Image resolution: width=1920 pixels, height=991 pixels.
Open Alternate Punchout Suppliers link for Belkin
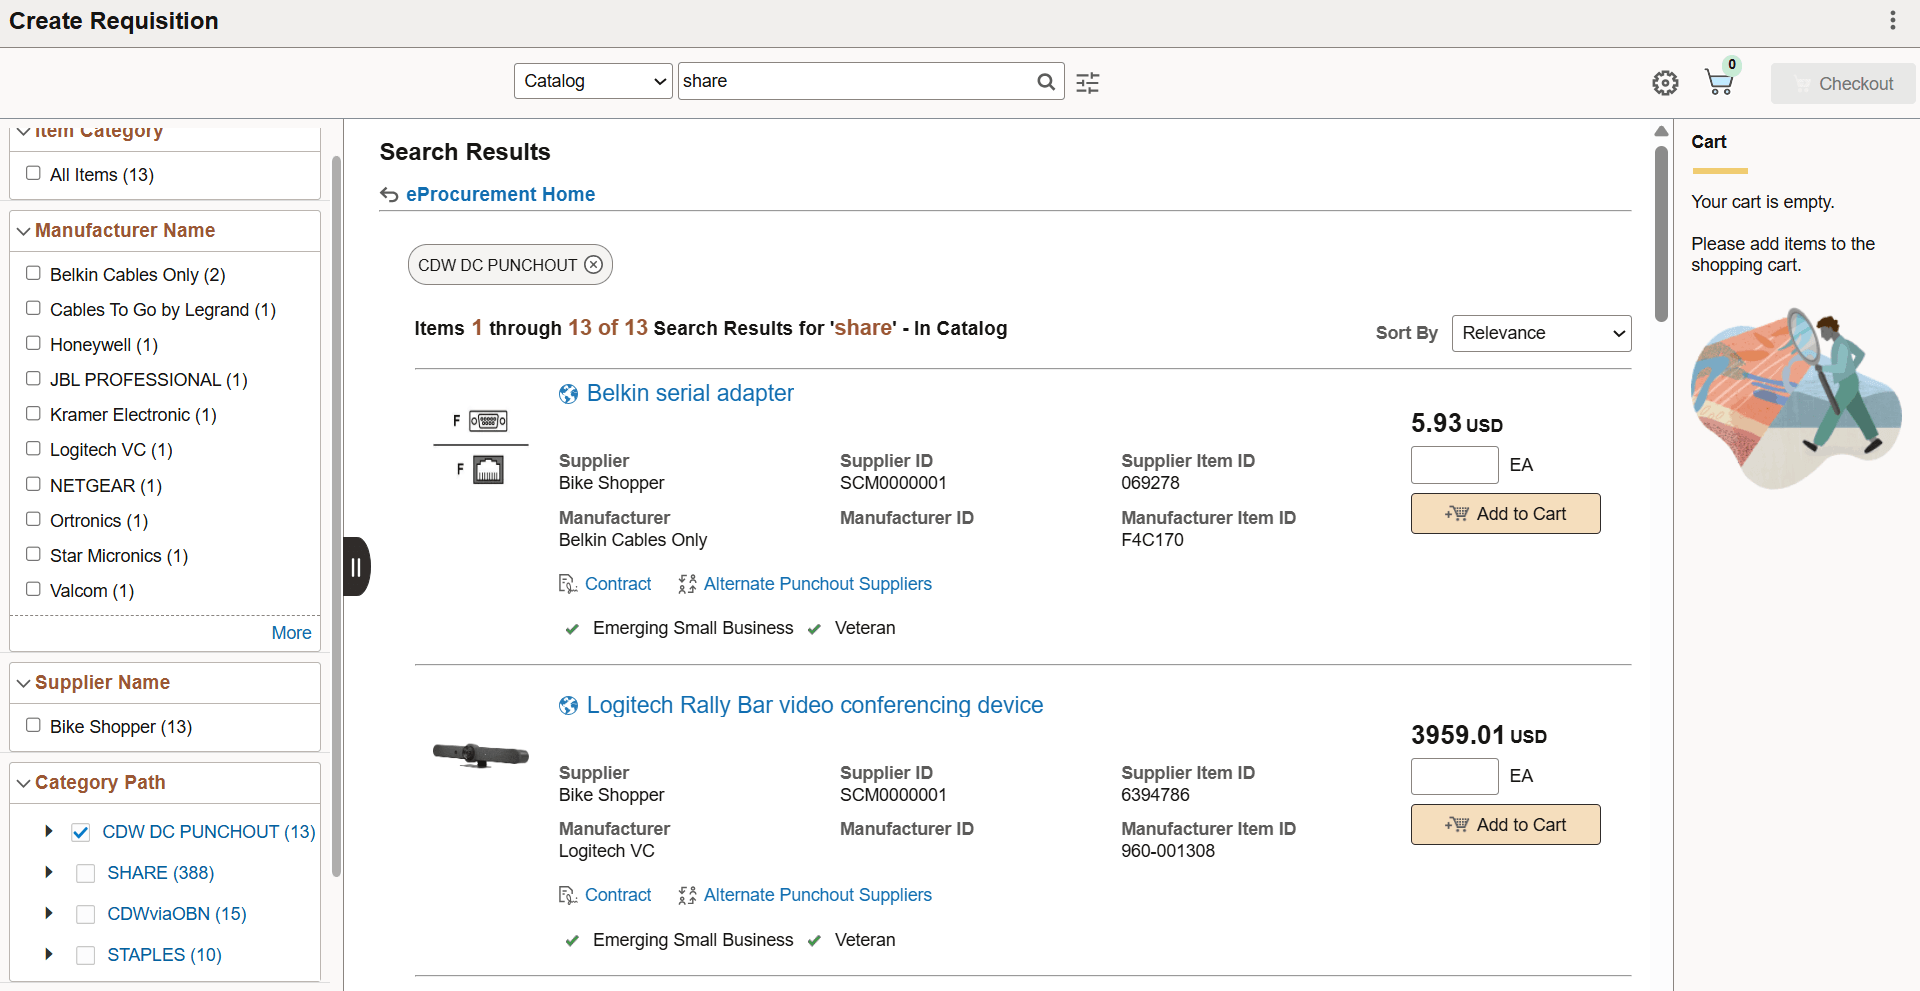point(818,584)
